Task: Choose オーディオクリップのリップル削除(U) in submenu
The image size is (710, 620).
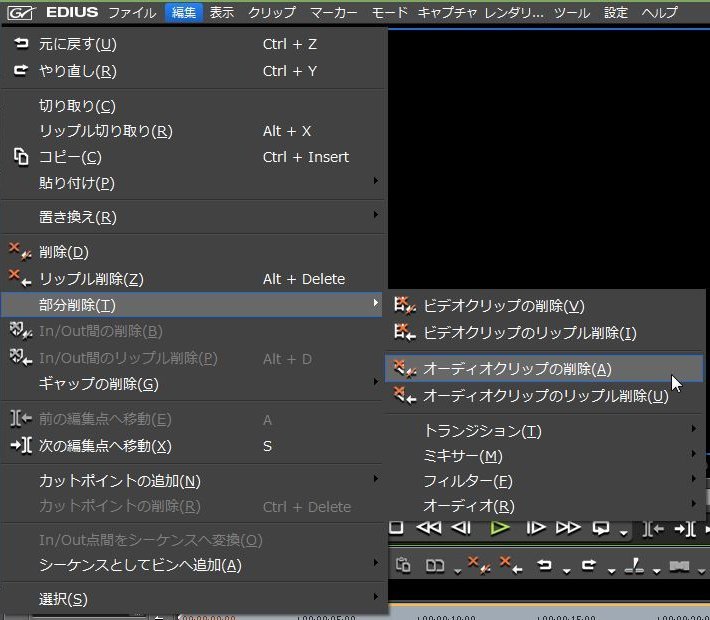Action: (x=545, y=395)
